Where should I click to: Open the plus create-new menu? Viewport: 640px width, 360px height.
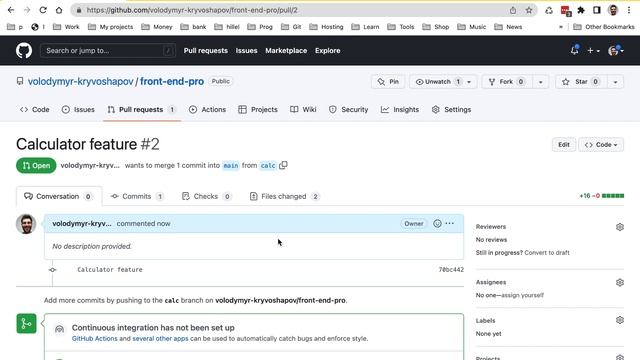tap(593, 51)
